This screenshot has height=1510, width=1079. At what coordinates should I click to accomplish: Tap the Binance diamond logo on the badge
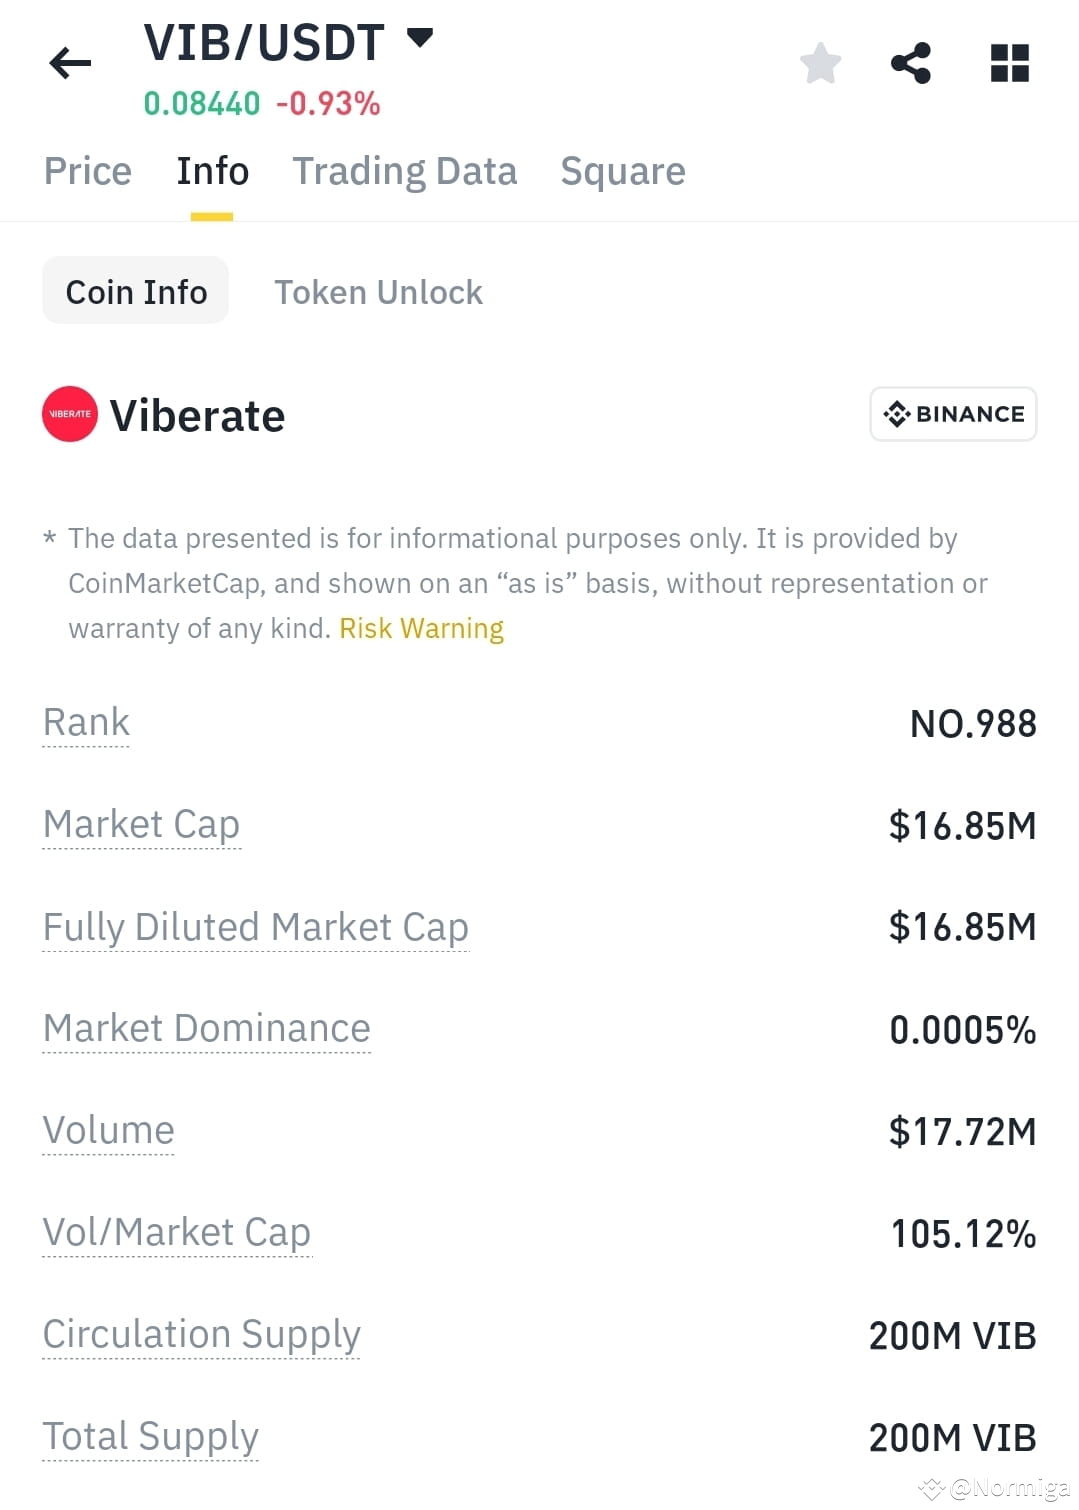pyautogui.click(x=897, y=413)
